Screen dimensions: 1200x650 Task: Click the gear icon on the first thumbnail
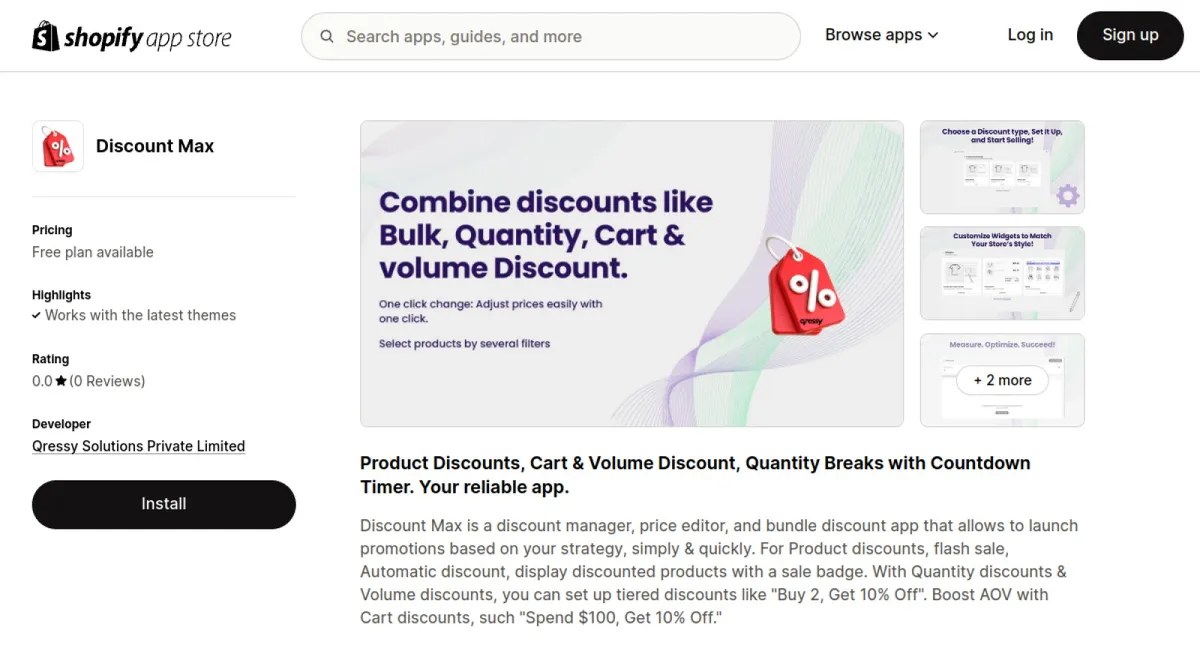coord(1068,196)
